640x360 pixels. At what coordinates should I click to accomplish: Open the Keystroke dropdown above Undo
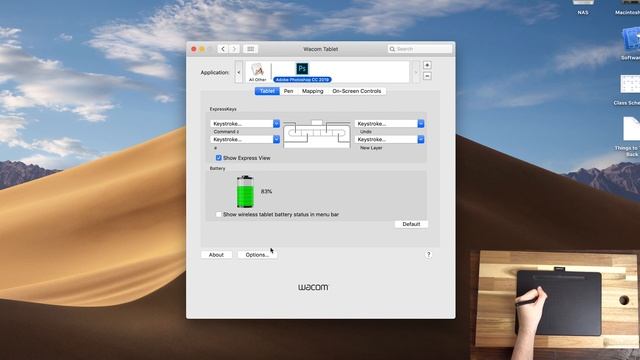389,124
